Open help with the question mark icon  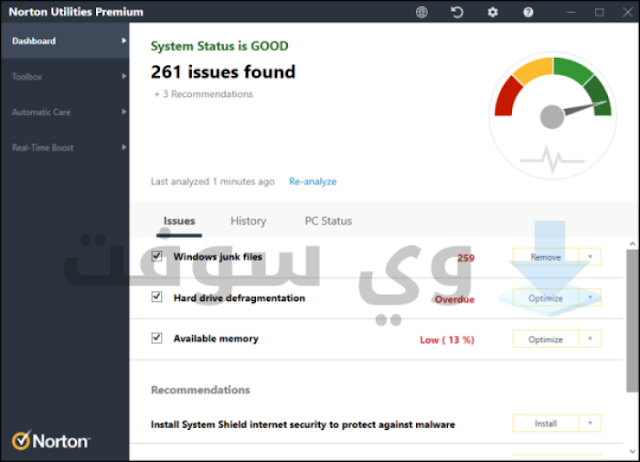[x=528, y=12]
